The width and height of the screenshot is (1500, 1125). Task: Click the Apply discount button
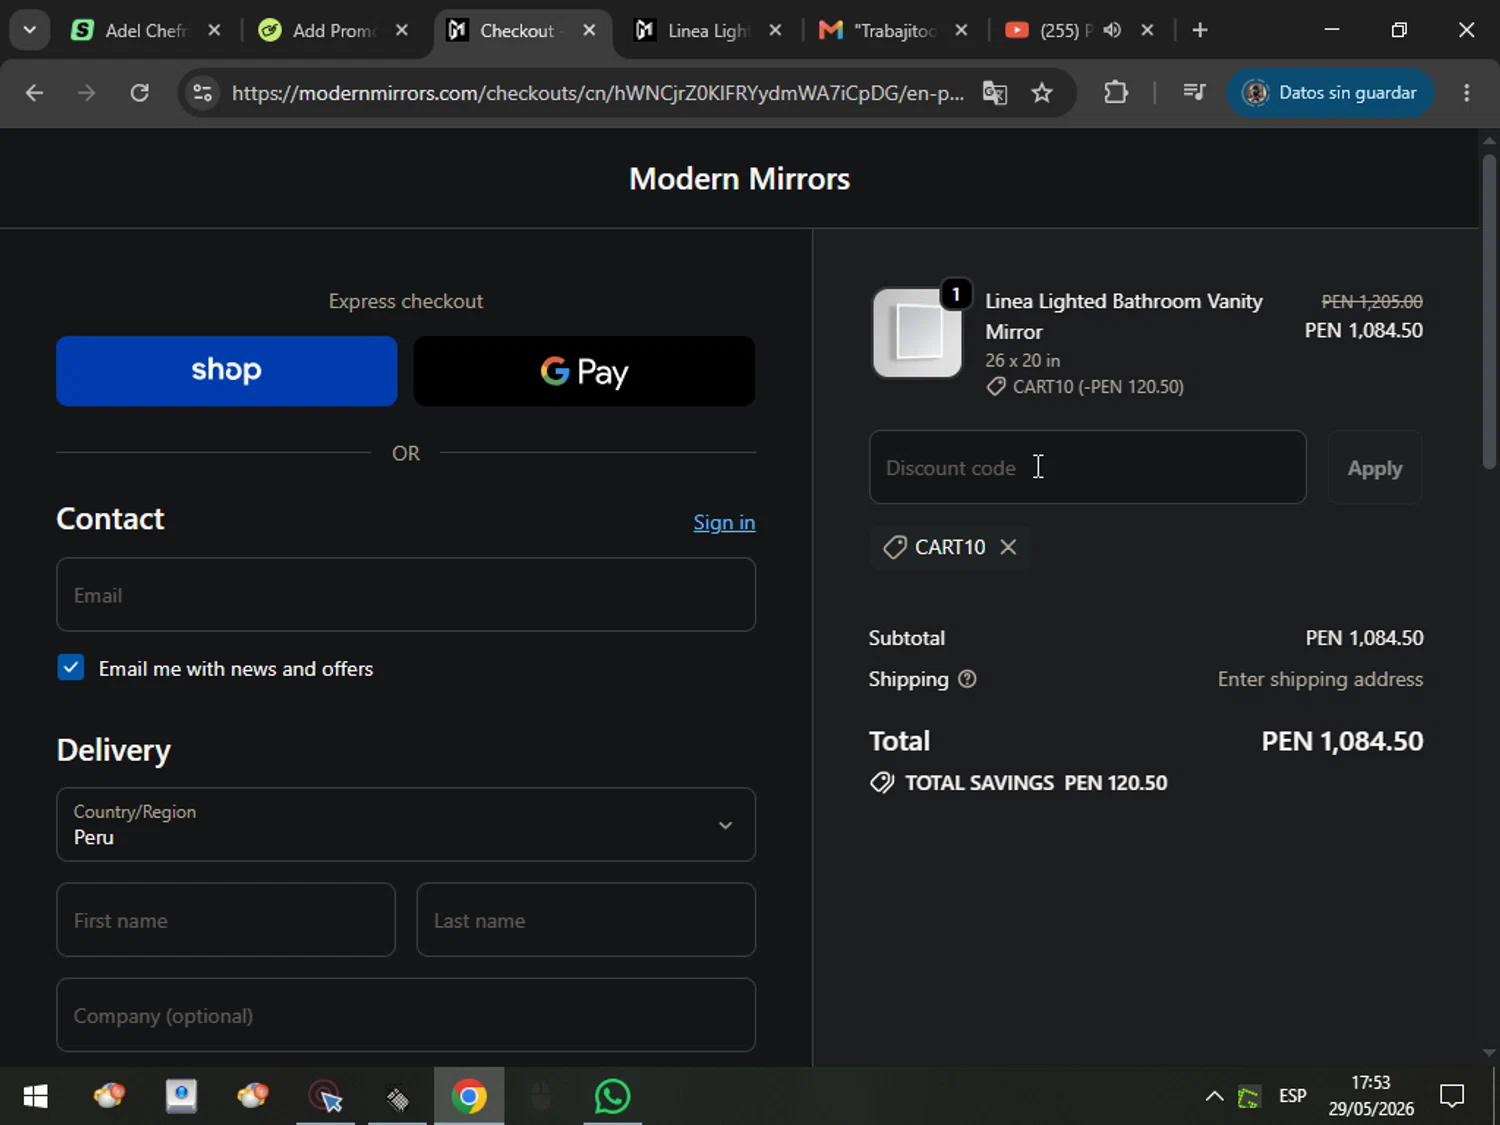pos(1375,467)
